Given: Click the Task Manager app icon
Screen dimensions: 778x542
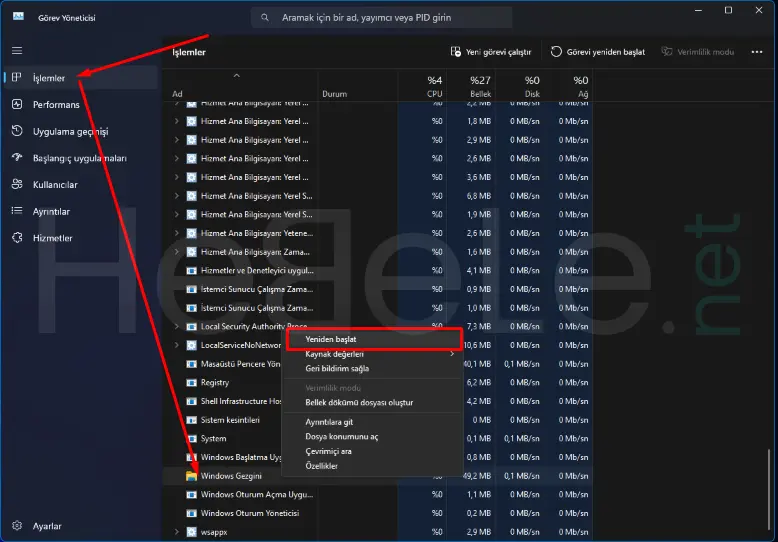Looking at the screenshot, I should 18,17.
